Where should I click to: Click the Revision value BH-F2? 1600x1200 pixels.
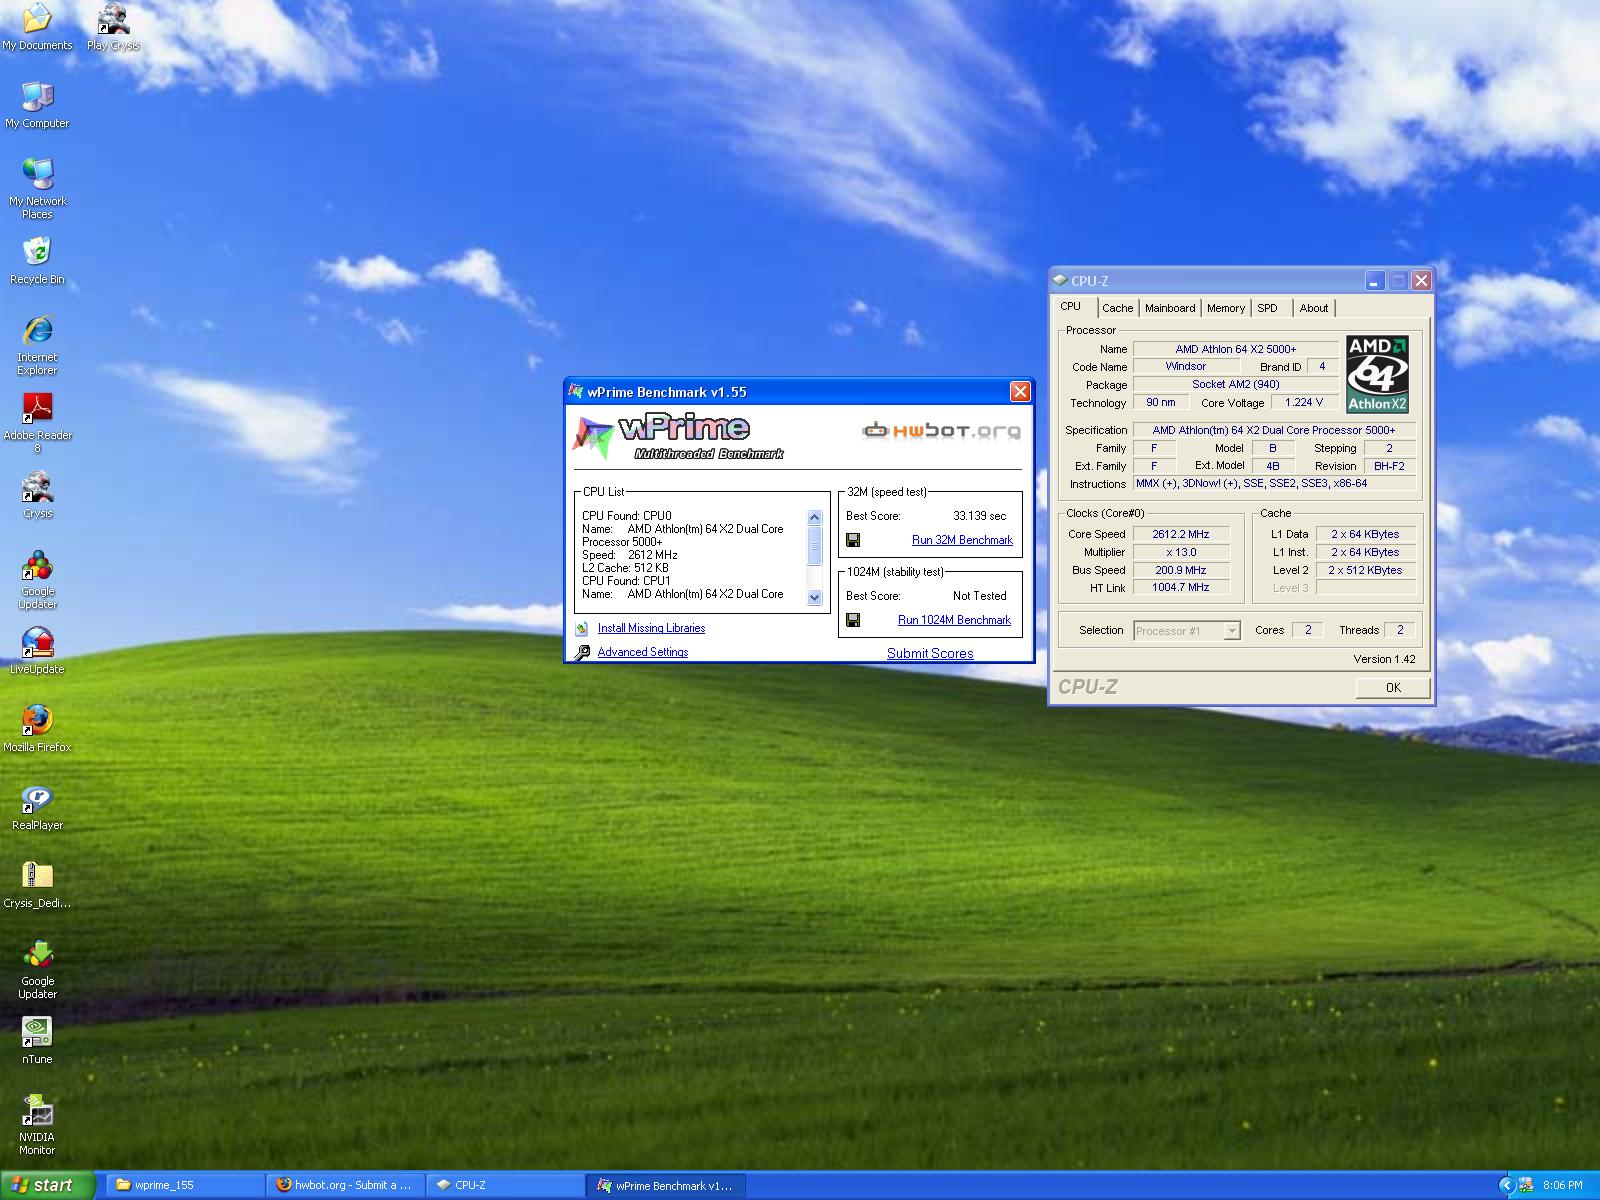tap(1389, 466)
